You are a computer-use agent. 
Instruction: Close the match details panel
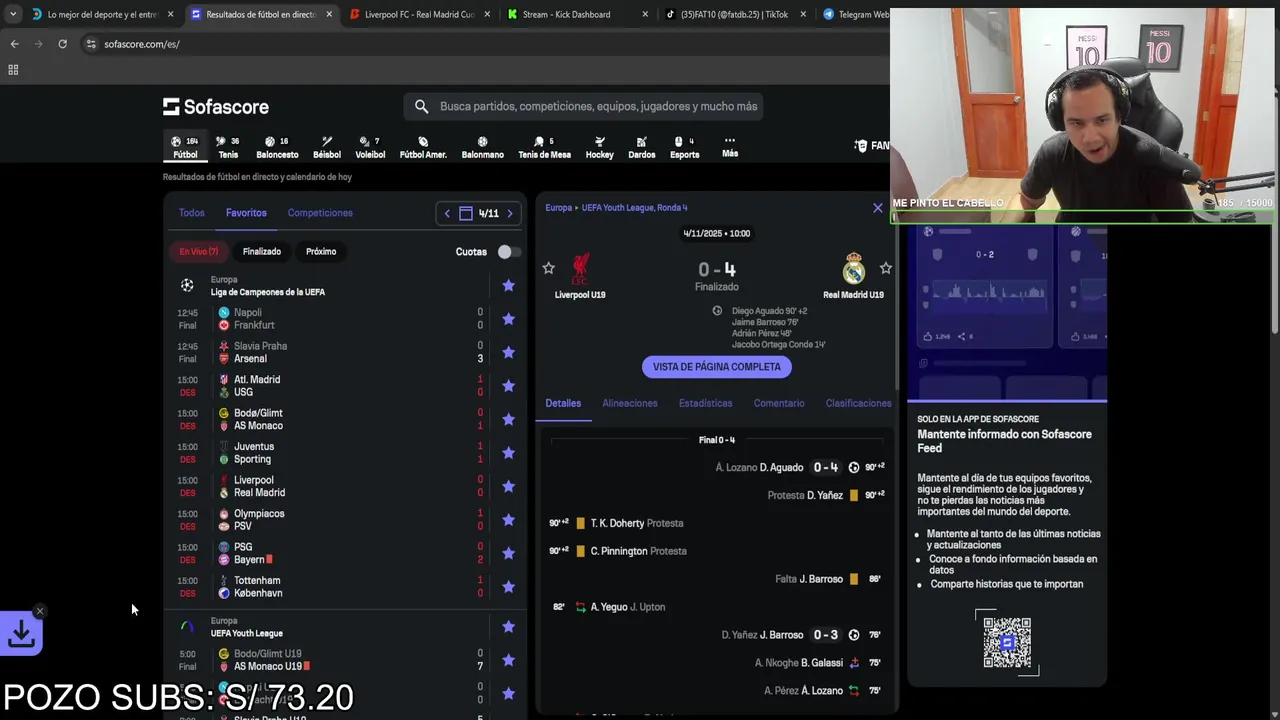(x=878, y=208)
